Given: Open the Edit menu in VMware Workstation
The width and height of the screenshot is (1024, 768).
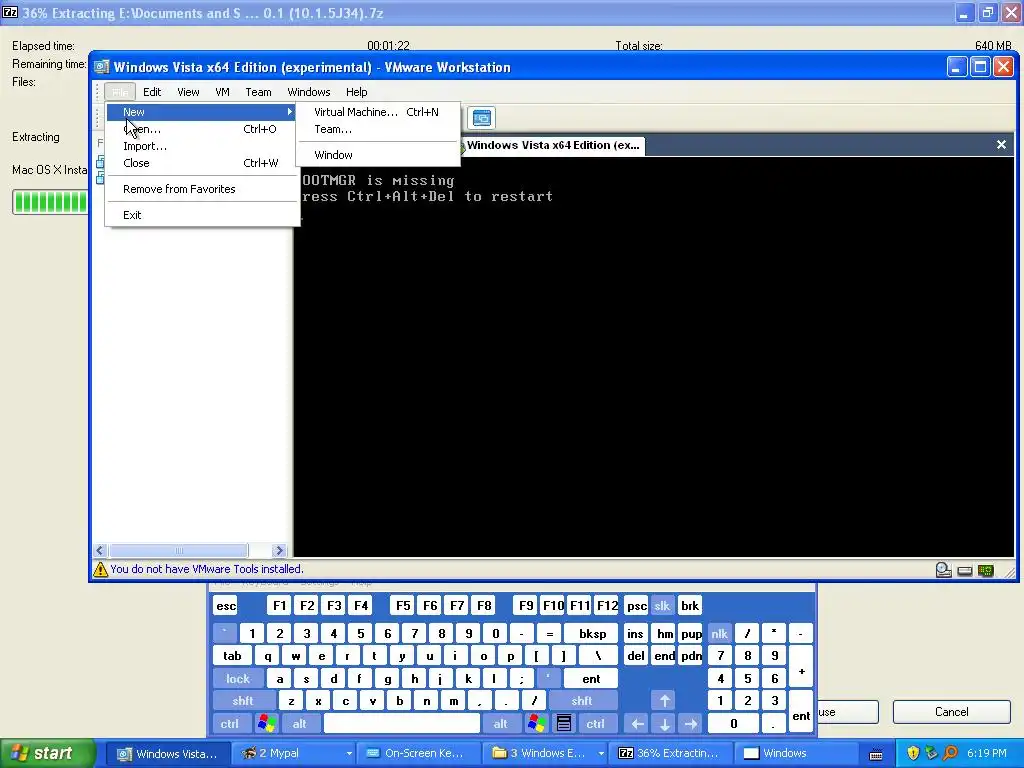Looking at the screenshot, I should [x=152, y=92].
